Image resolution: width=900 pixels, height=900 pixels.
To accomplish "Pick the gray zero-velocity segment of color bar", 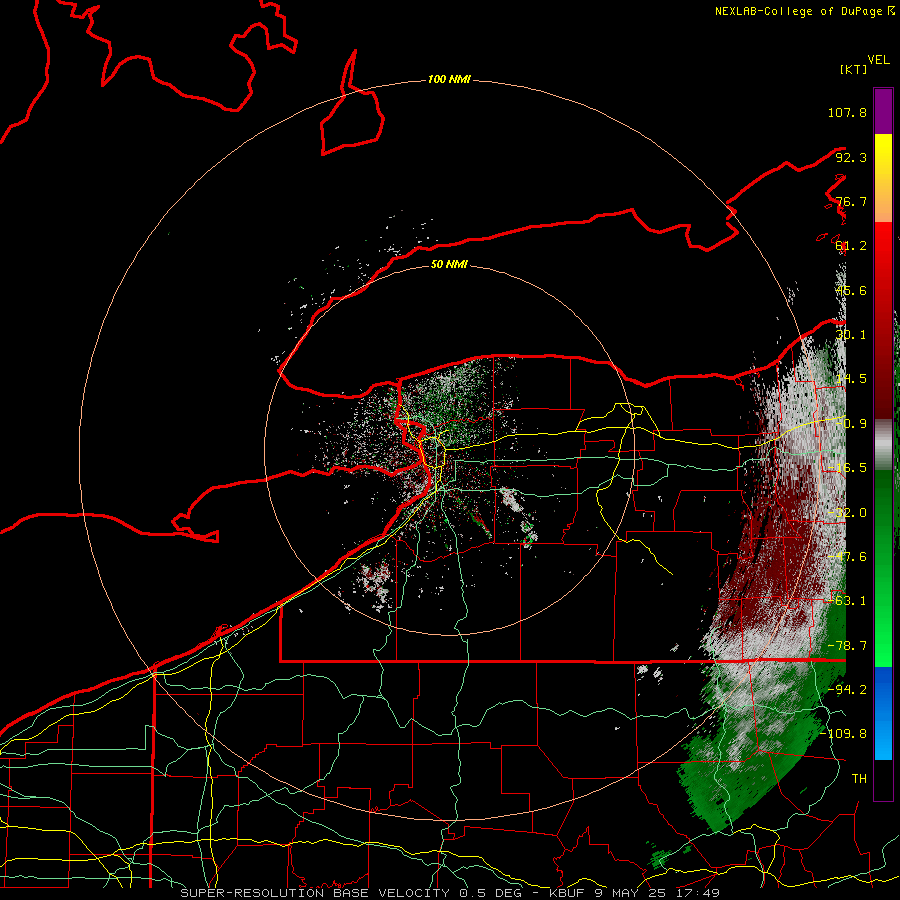I will pos(883,444).
